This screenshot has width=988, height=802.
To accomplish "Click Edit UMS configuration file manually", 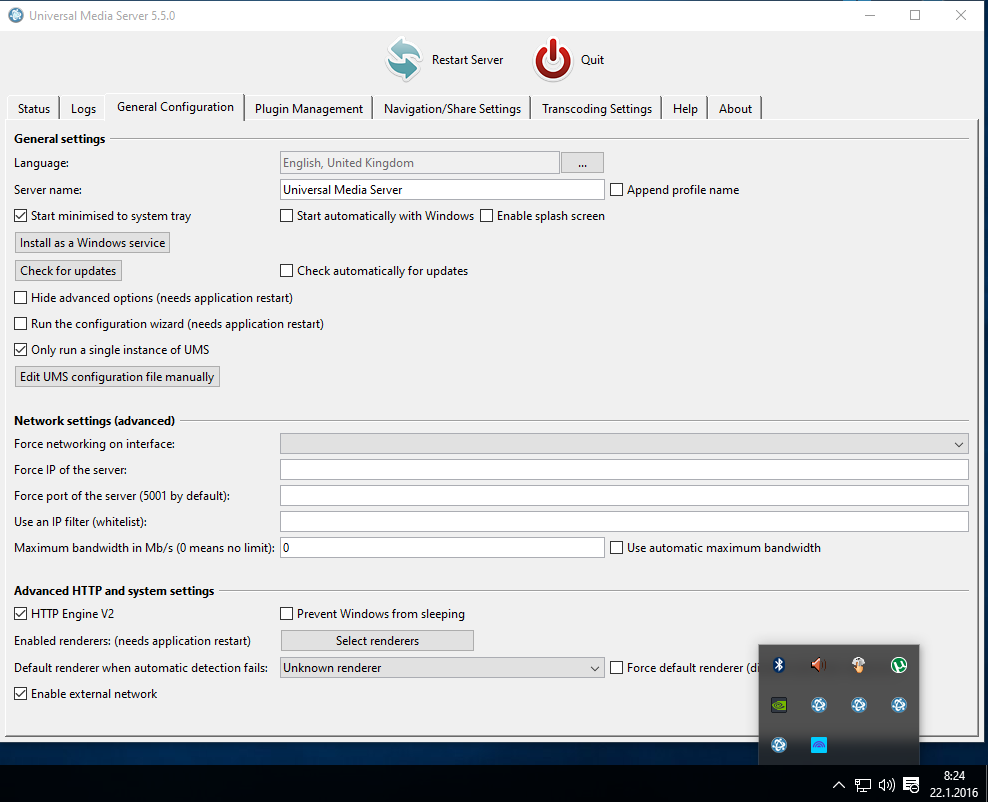I will (x=117, y=377).
